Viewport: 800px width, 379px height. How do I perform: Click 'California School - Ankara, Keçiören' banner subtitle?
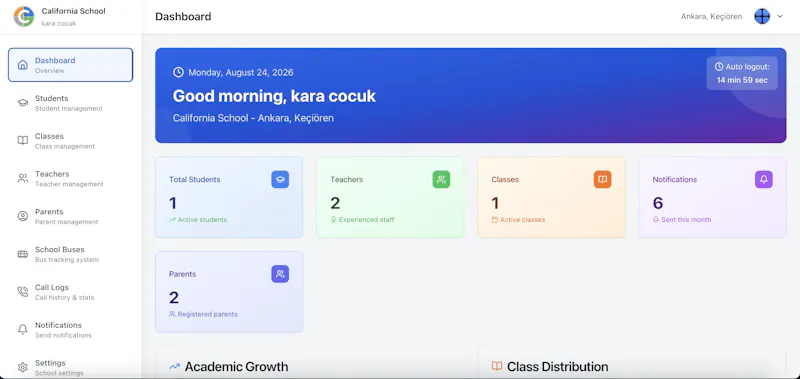click(254, 118)
